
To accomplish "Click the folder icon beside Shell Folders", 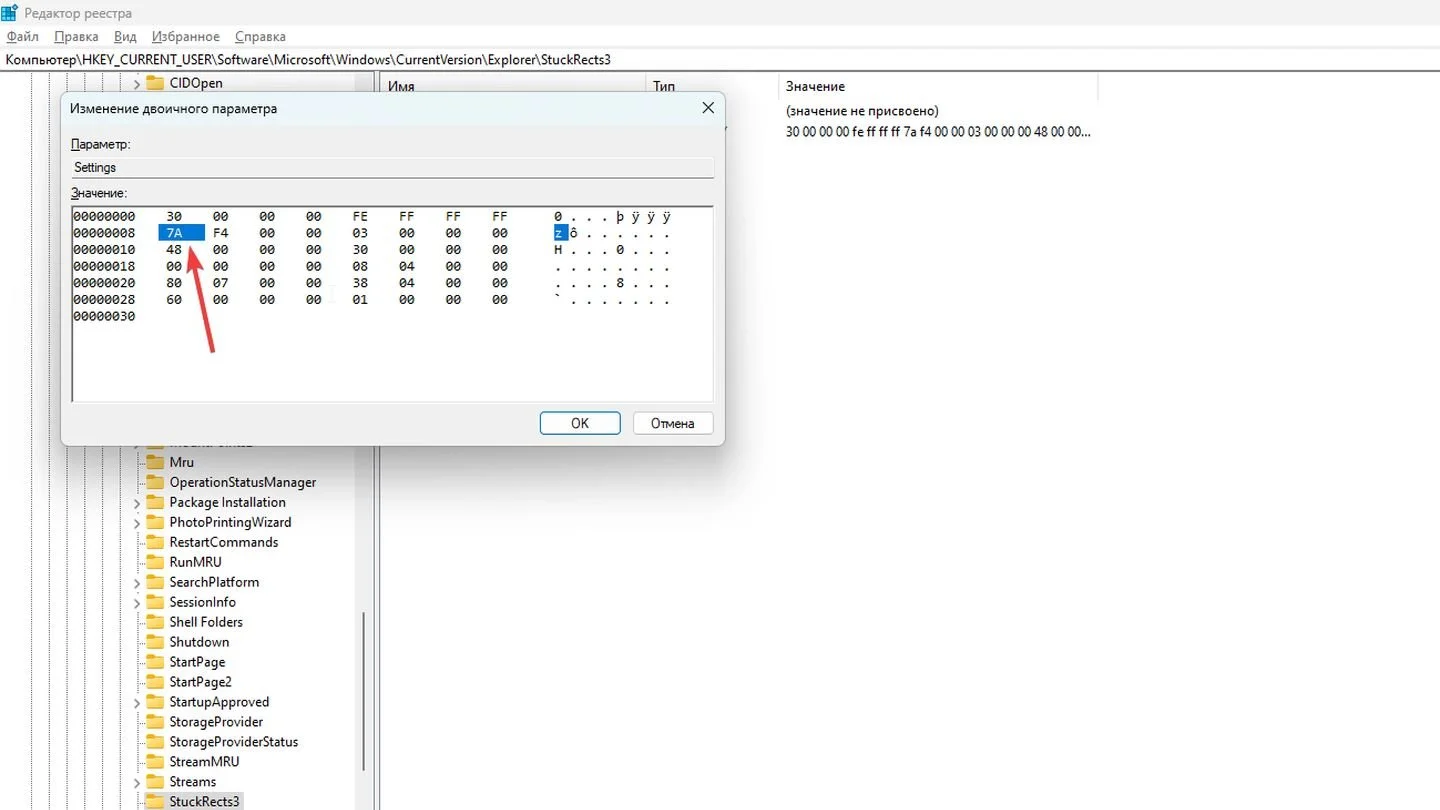I will pos(154,622).
